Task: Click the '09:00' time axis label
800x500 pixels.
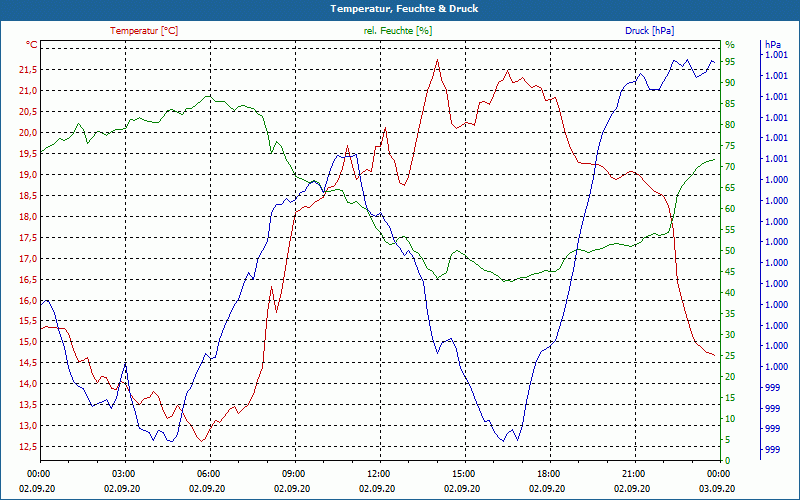Action: click(293, 473)
